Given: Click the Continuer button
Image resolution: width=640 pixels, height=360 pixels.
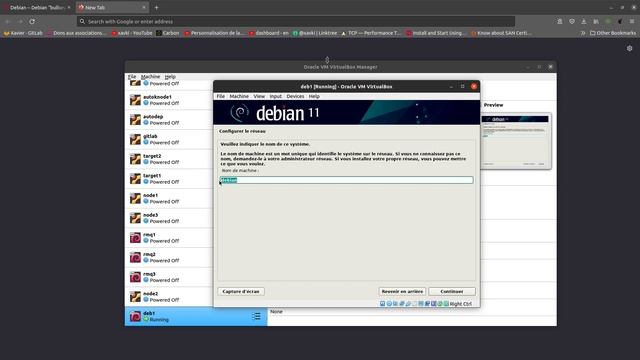Looking at the screenshot, I should click(x=452, y=291).
